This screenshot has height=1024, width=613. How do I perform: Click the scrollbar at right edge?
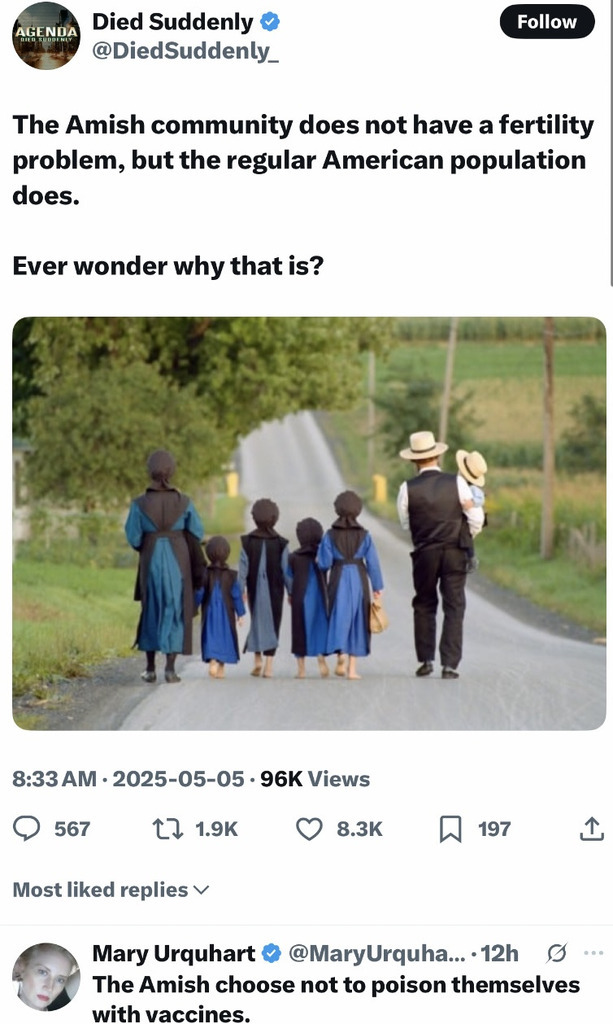tap(610, 144)
